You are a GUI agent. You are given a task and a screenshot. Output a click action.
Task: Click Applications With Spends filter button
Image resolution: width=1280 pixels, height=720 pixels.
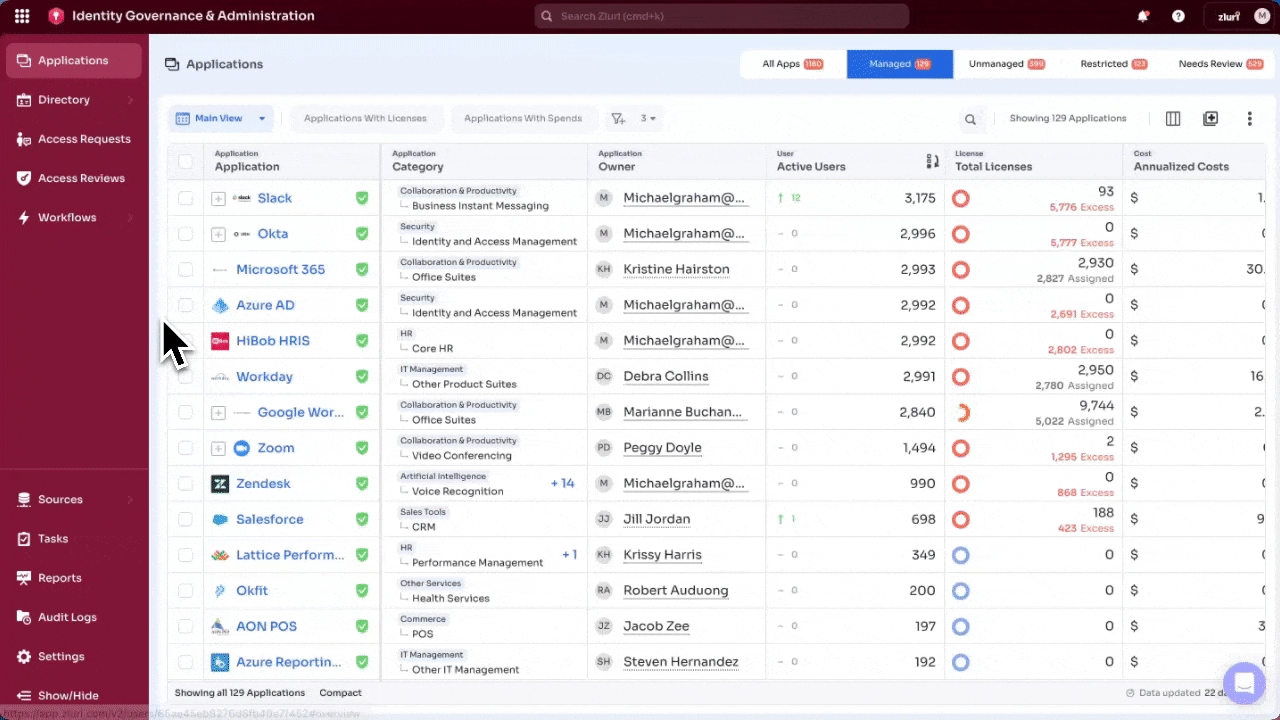(x=523, y=118)
